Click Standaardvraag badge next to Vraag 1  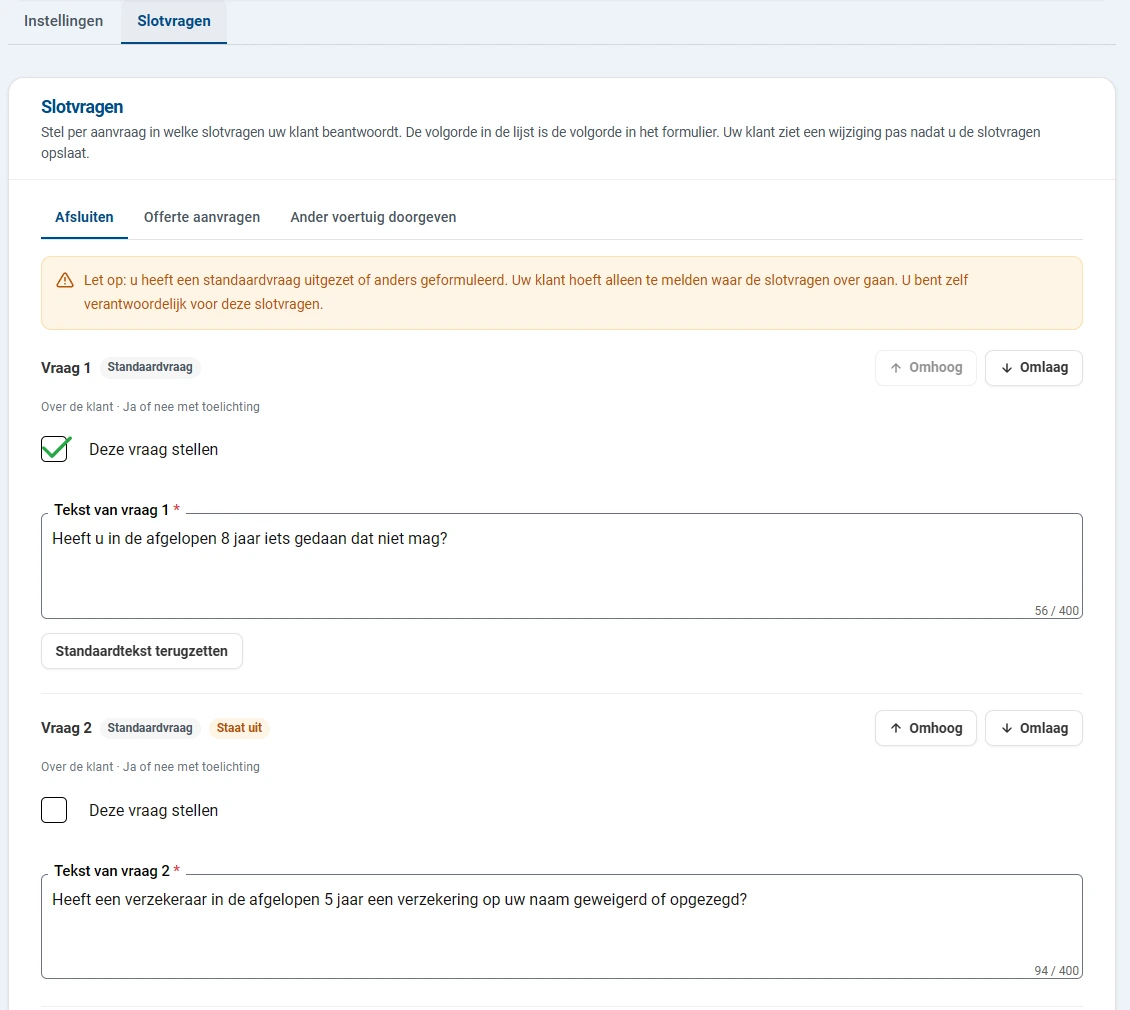coord(150,367)
